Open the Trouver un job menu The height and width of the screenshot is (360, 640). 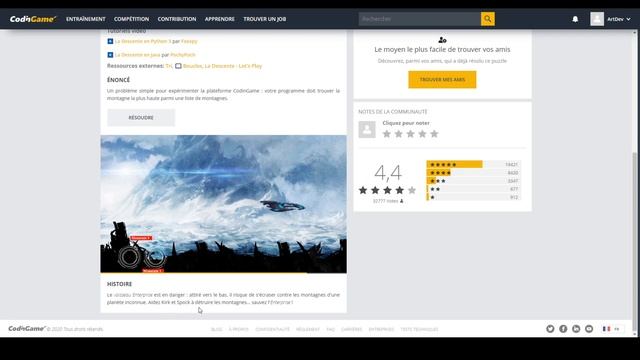[264, 19]
